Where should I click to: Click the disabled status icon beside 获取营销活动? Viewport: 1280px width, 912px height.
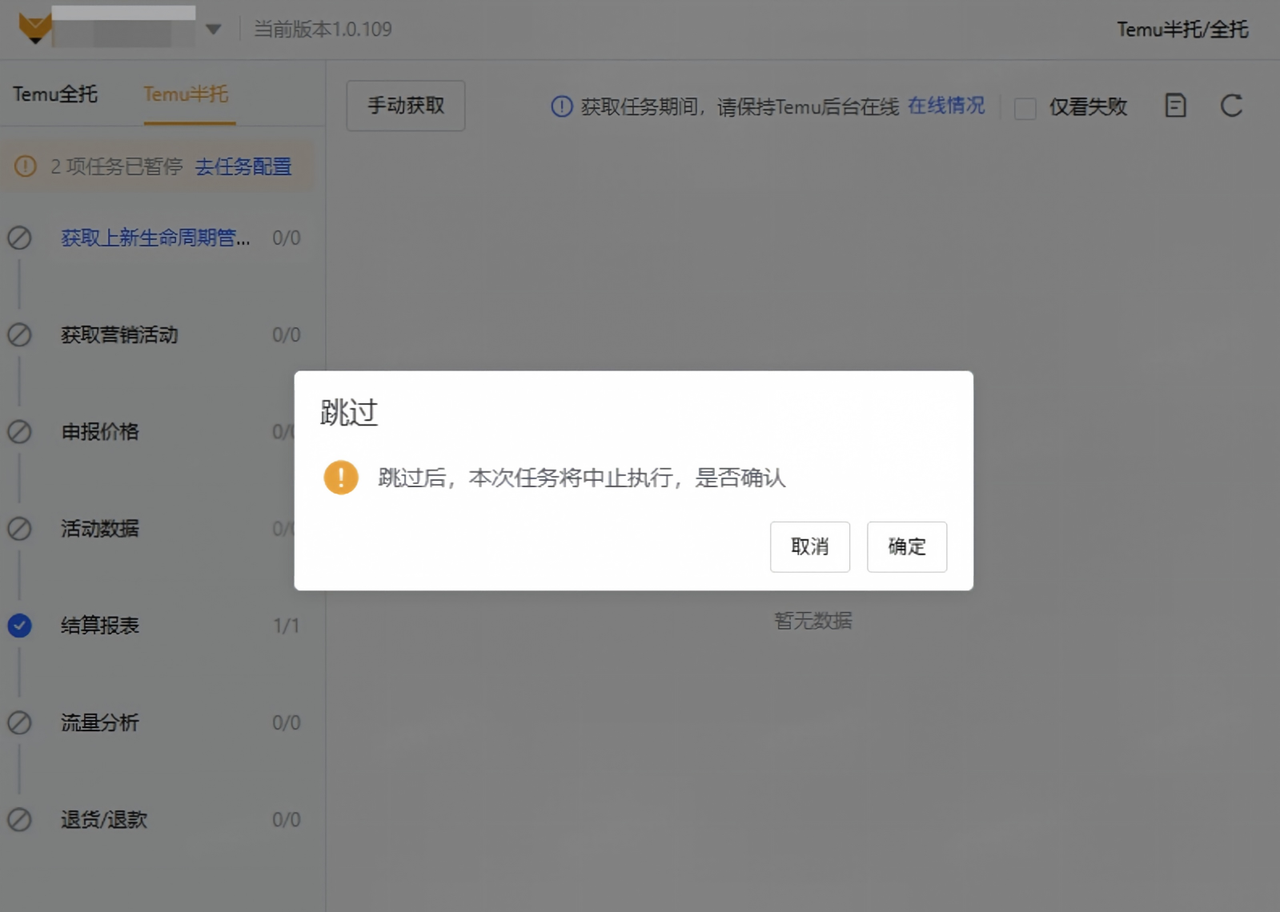tap(19, 335)
